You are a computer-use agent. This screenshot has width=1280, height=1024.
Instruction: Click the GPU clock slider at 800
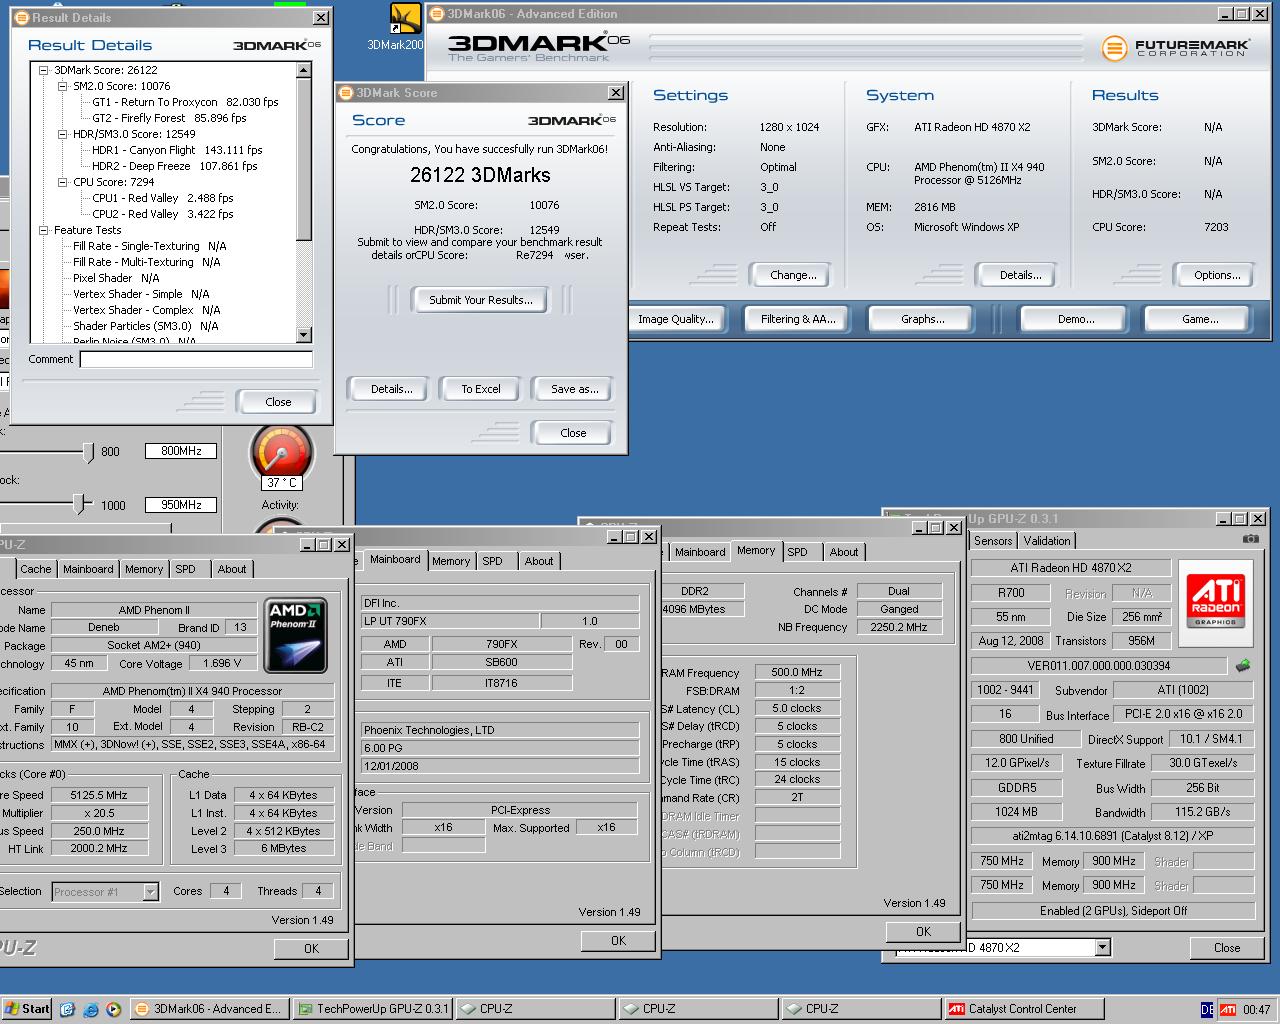[88, 453]
